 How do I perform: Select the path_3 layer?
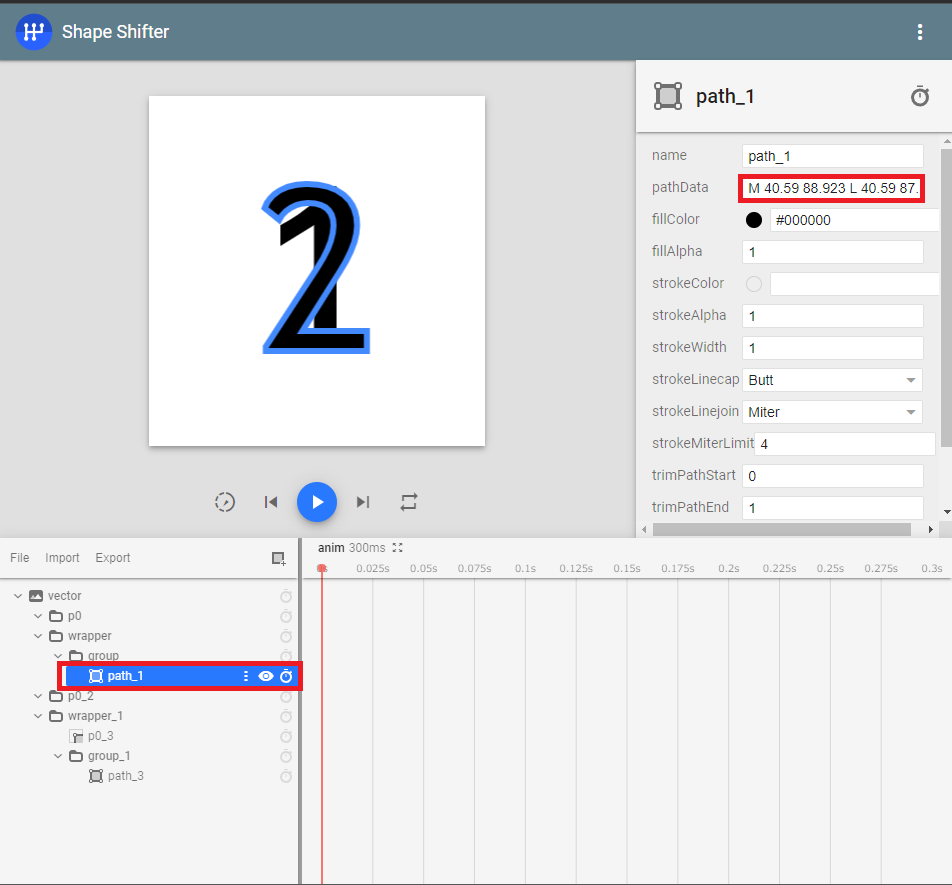(126, 776)
